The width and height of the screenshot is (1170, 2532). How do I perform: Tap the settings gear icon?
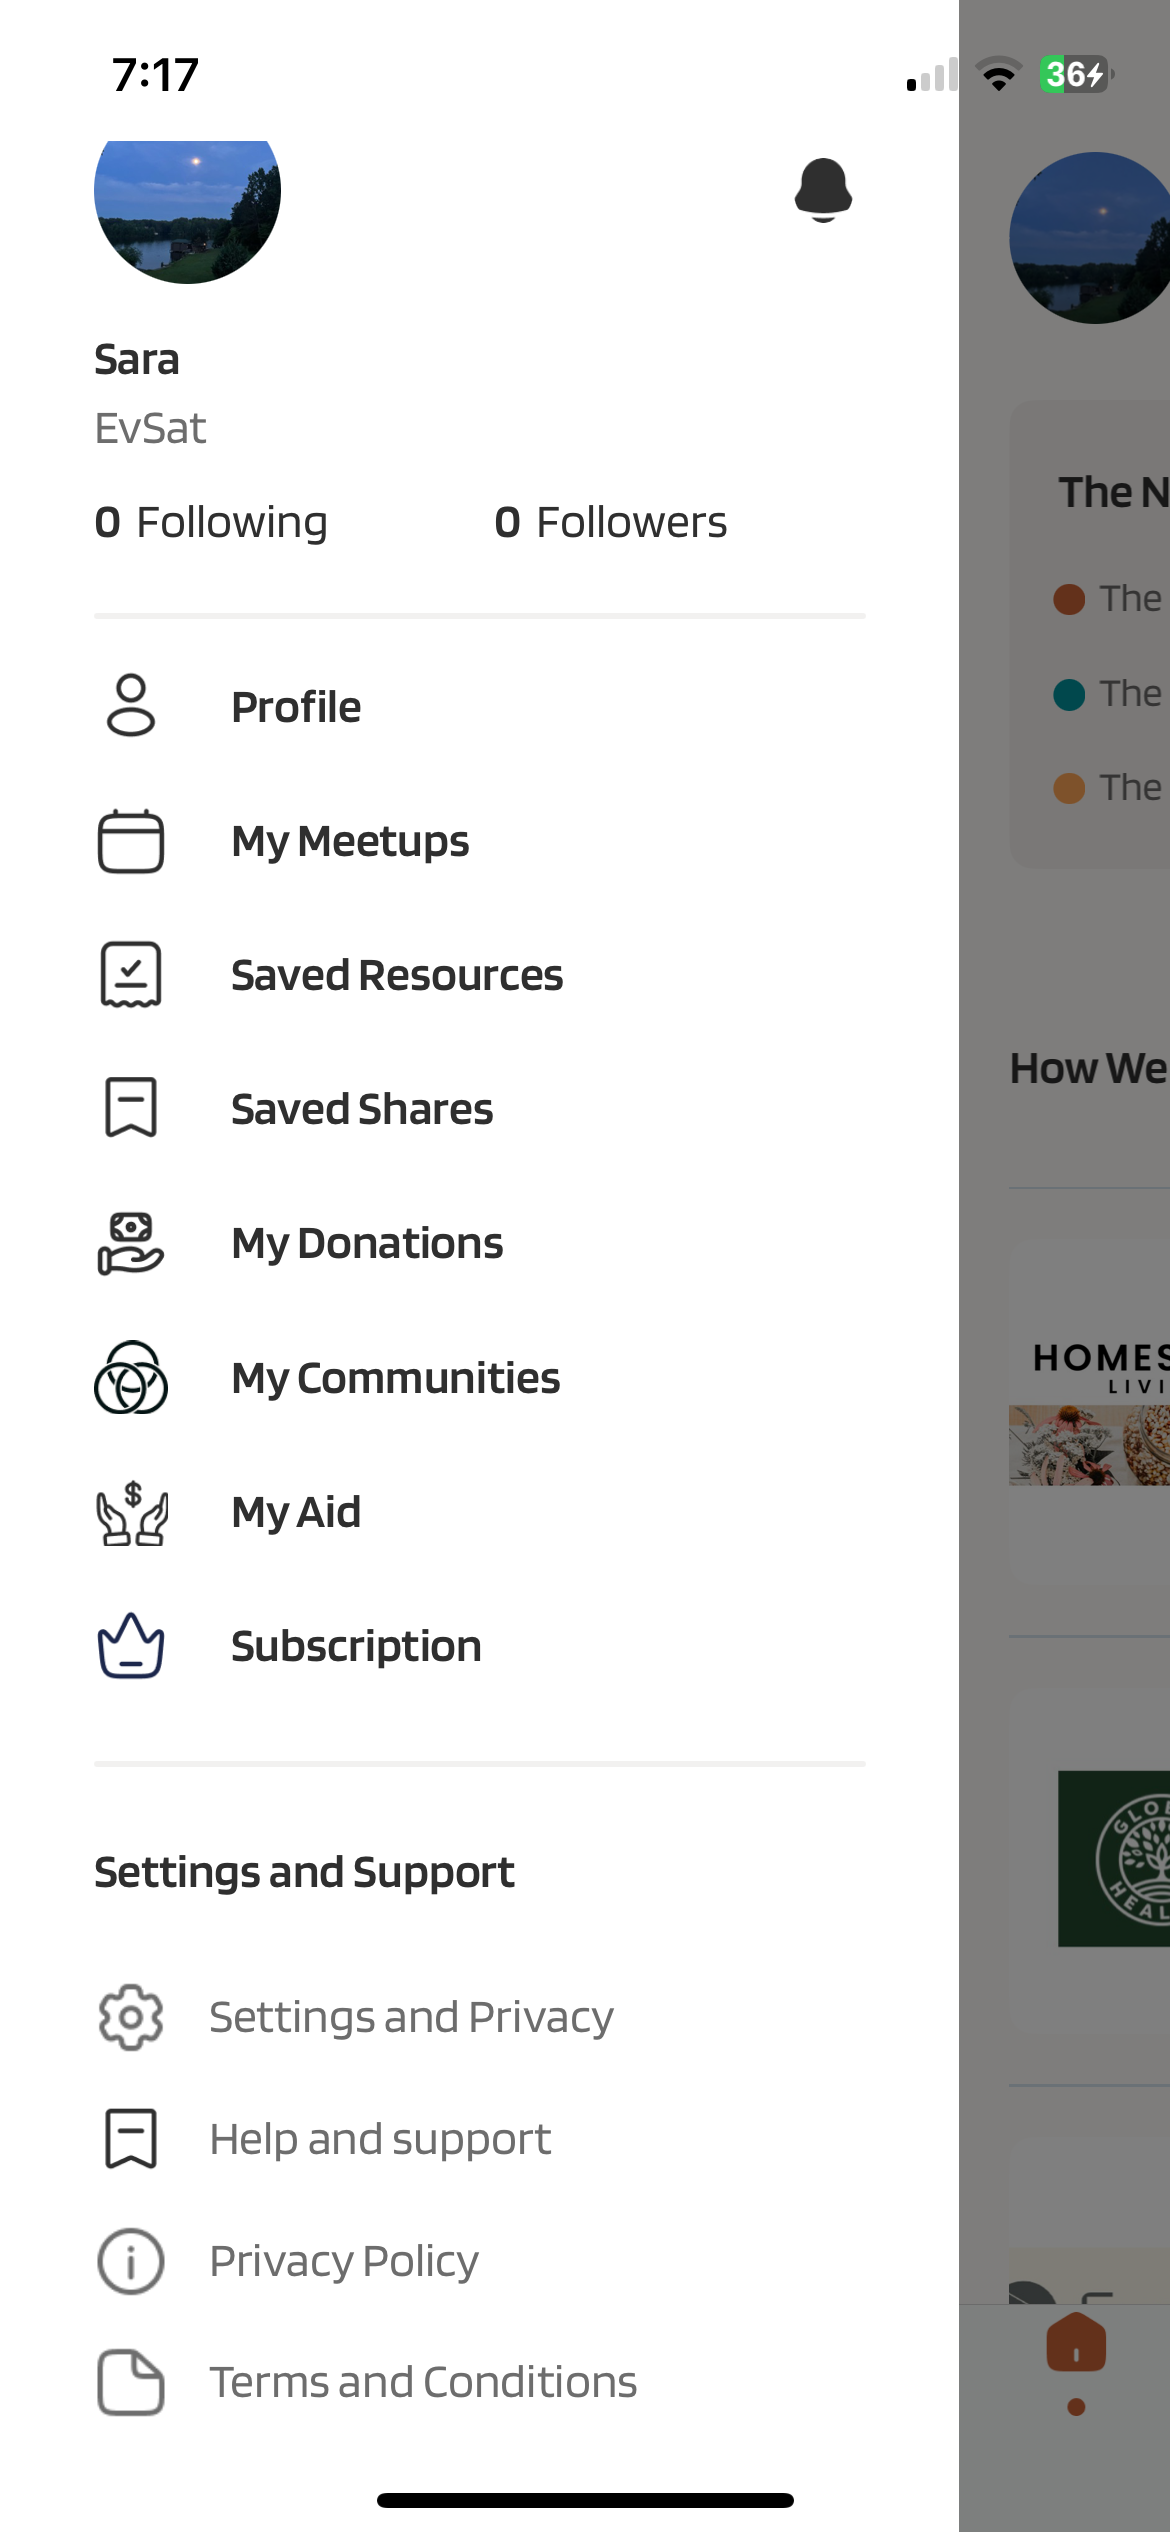point(131,2017)
